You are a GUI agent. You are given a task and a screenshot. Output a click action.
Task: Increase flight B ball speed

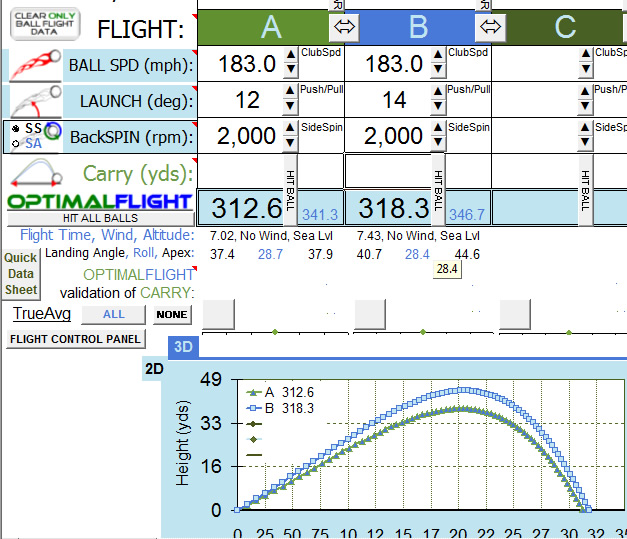tap(438, 54)
